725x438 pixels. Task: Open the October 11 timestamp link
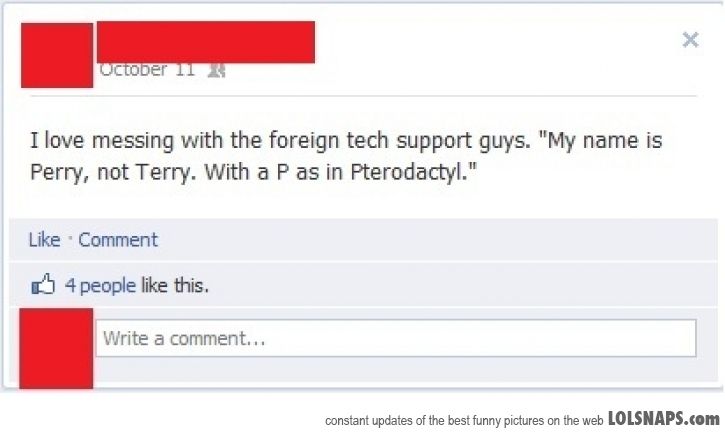point(147,69)
